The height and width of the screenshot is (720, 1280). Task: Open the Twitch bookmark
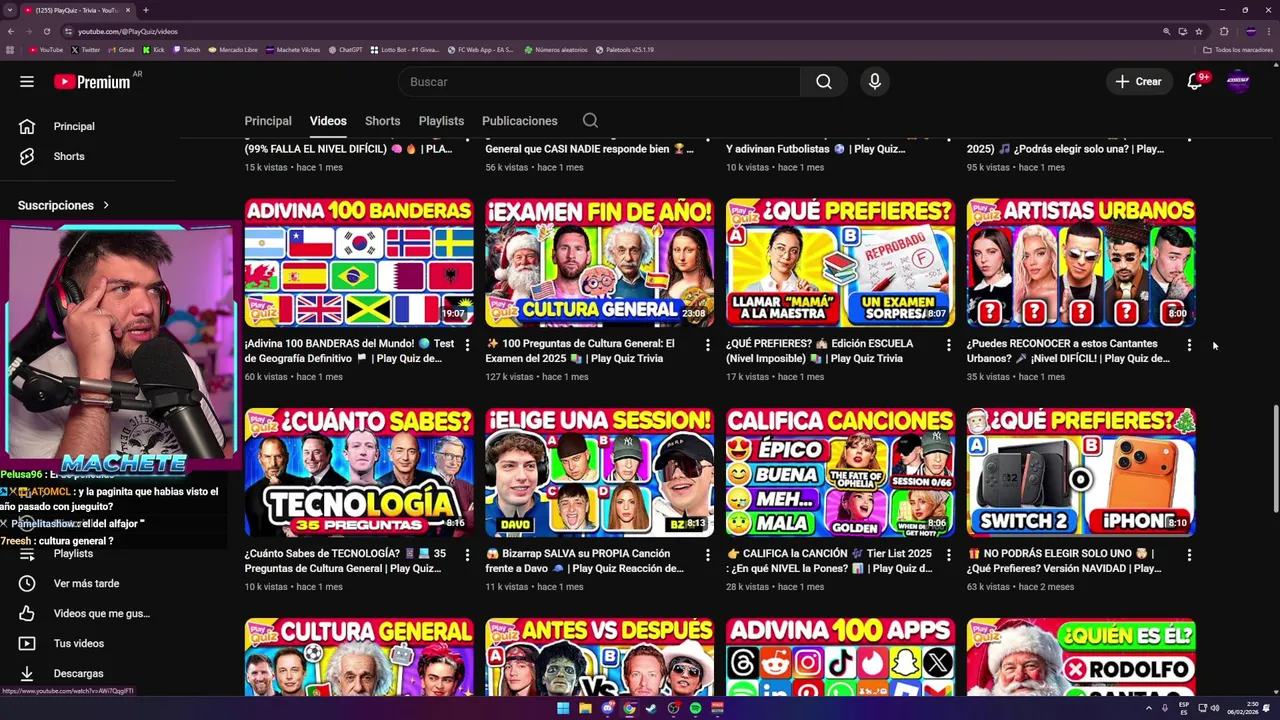[186, 49]
